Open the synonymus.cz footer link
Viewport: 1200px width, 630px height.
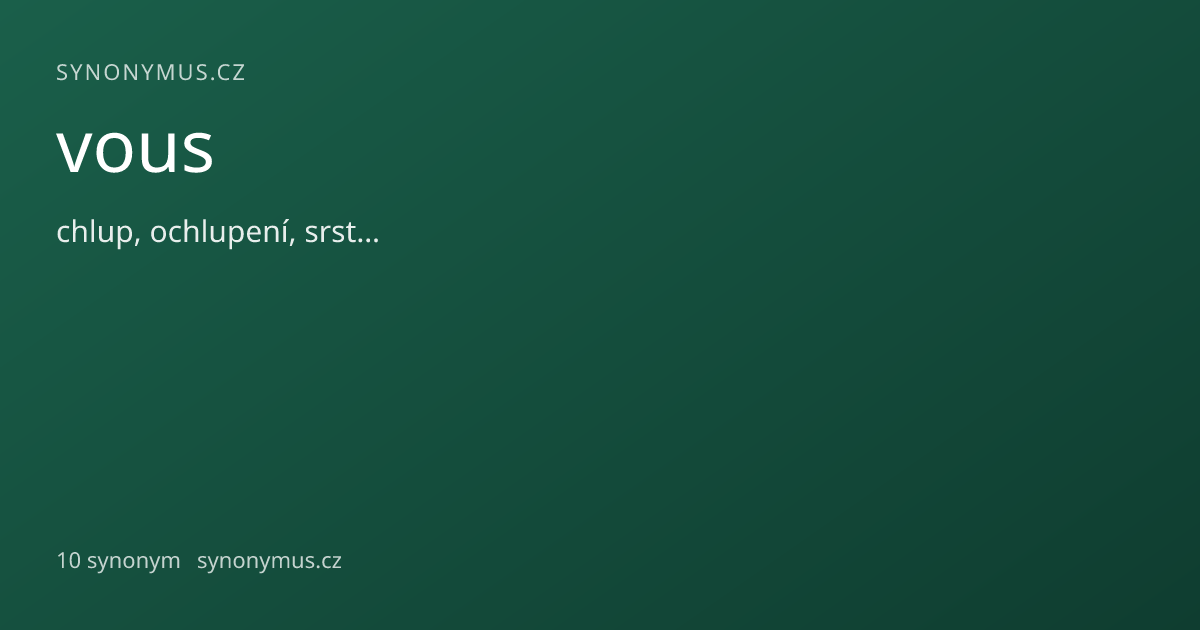(269, 561)
